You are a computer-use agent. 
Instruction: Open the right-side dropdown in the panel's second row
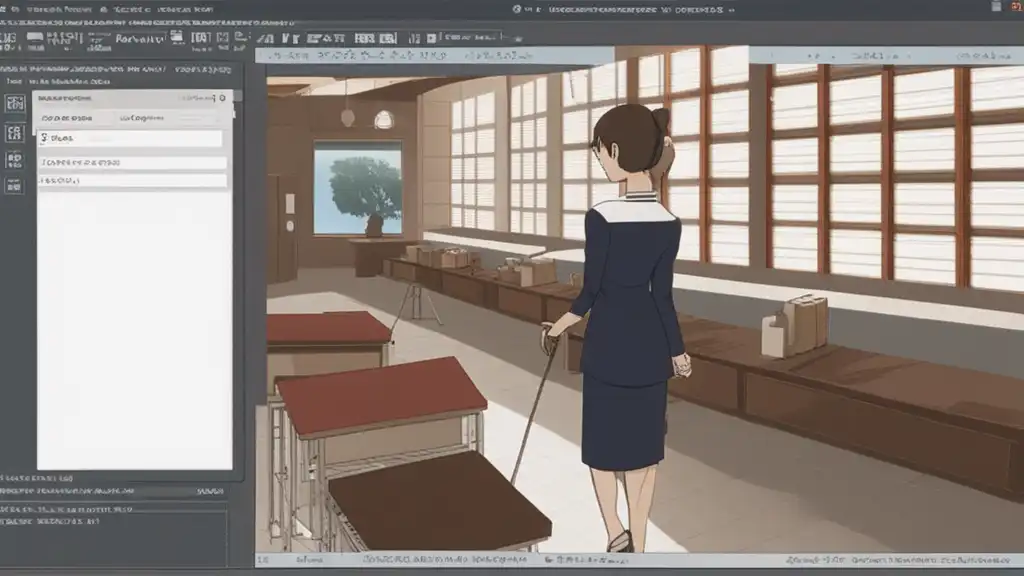[167, 118]
